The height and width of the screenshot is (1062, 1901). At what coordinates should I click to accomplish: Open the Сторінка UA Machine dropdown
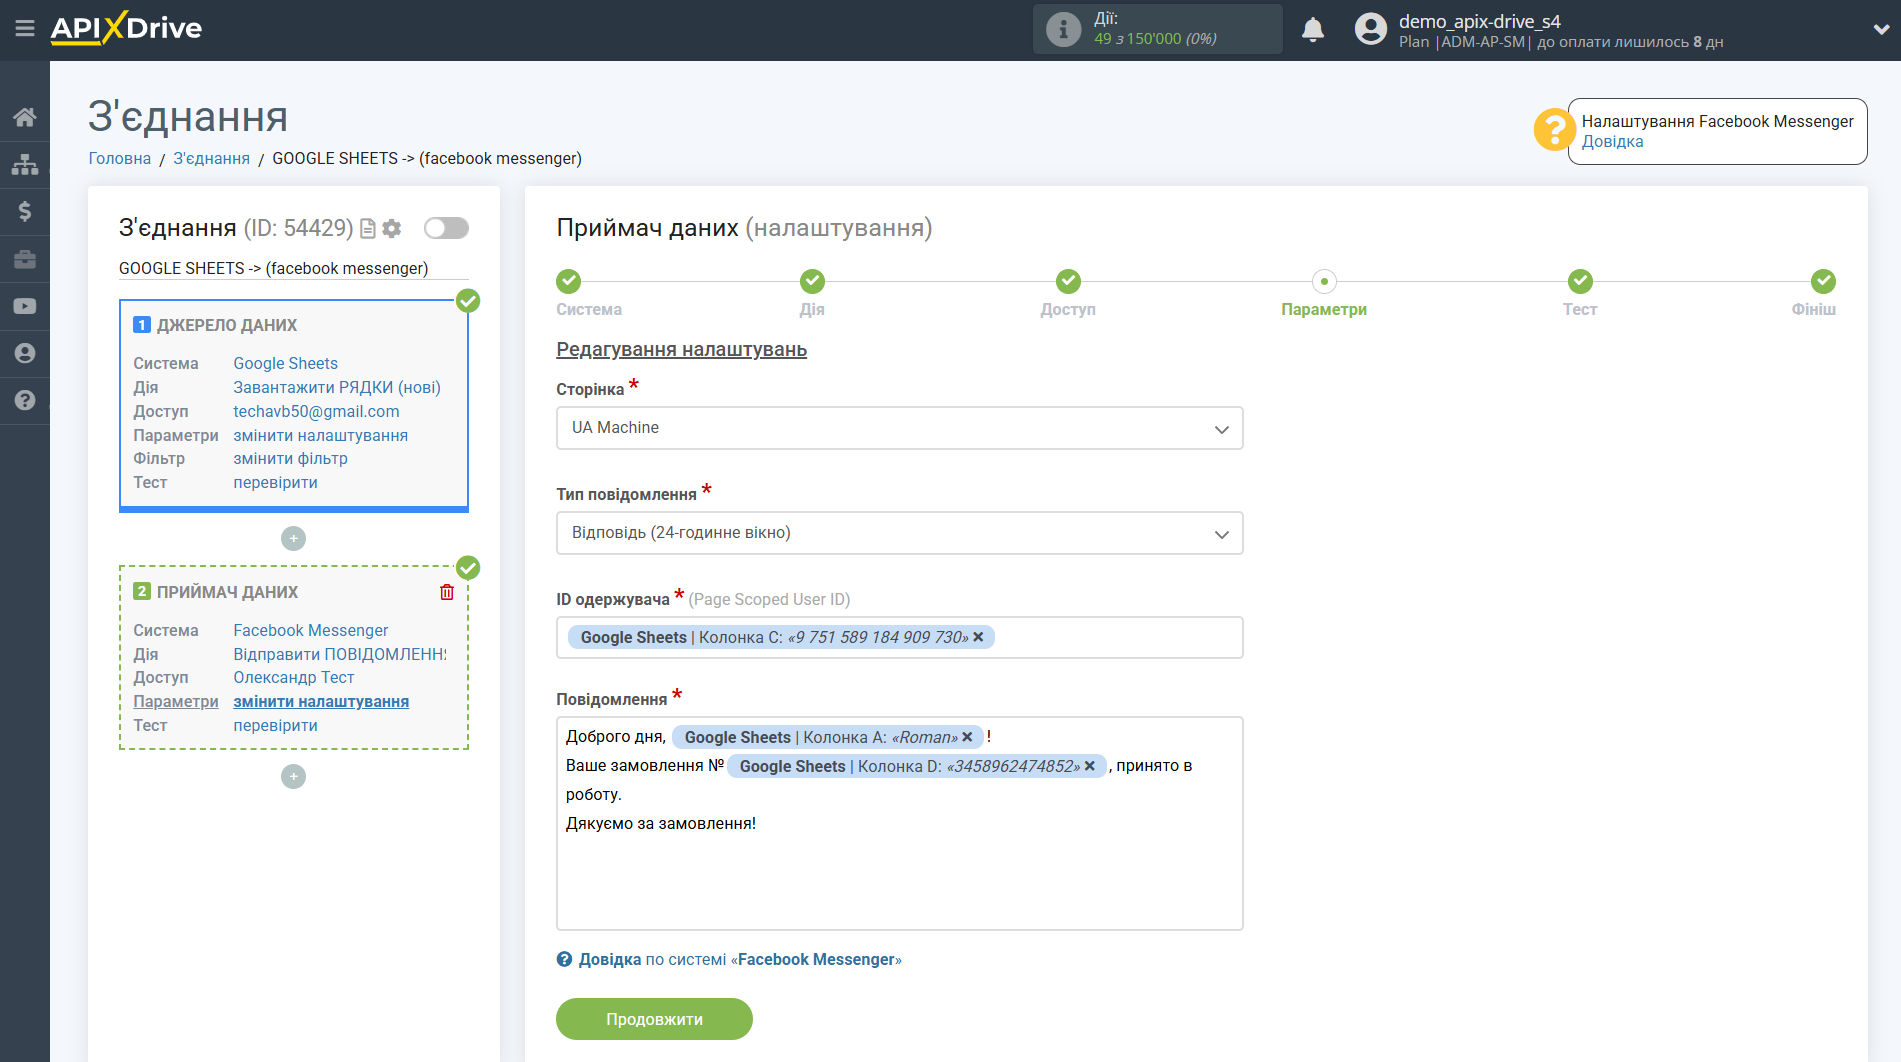pos(899,428)
